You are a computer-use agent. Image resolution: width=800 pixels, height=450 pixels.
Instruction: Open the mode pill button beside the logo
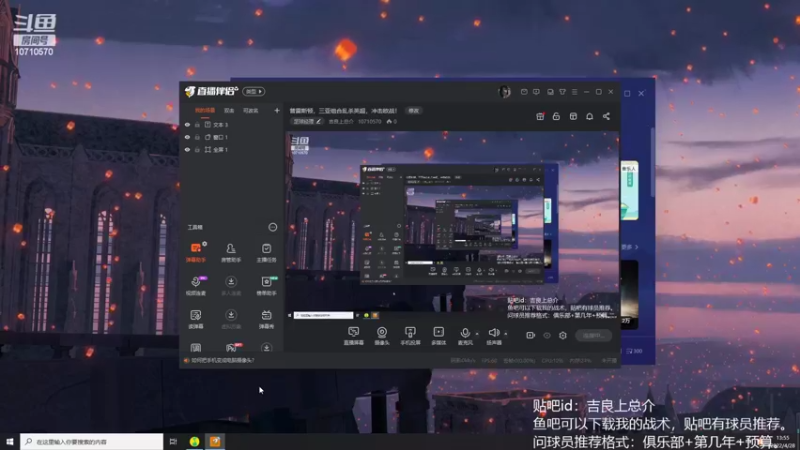pos(254,91)
